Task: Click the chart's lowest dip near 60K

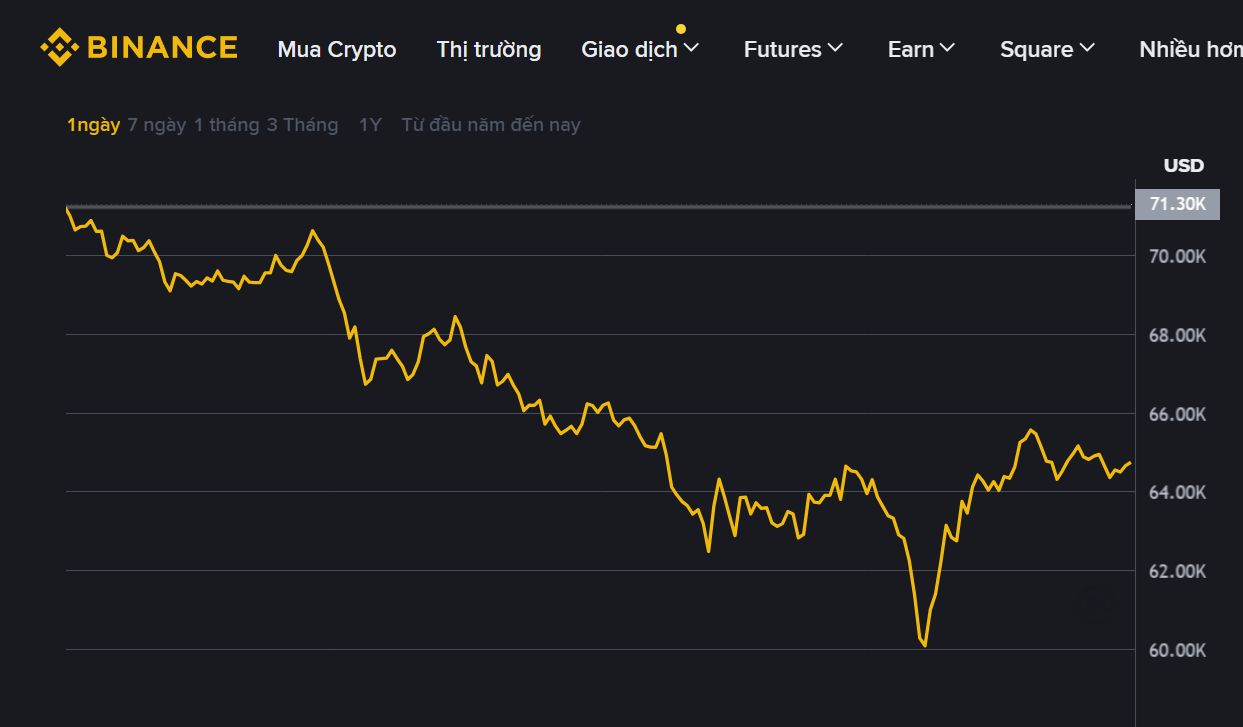Action: point(925,645)
